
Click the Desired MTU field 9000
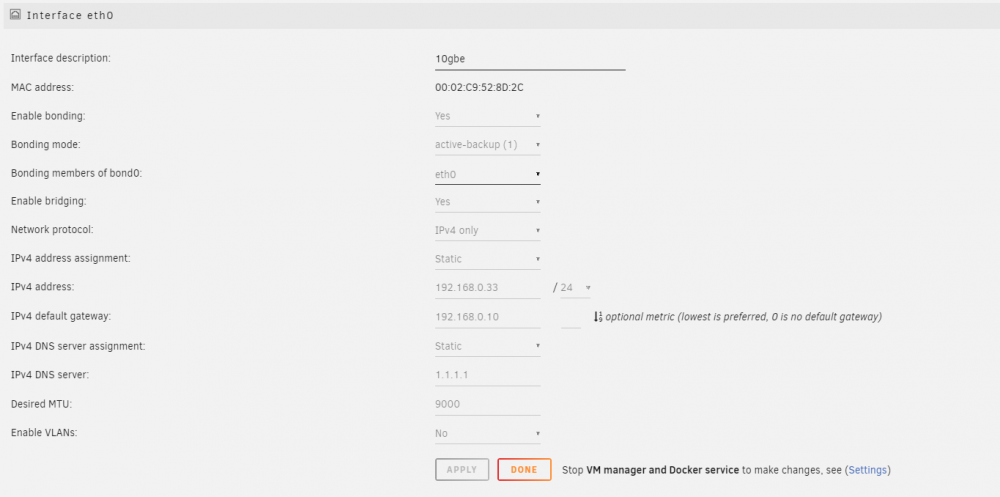coord(488,404)
